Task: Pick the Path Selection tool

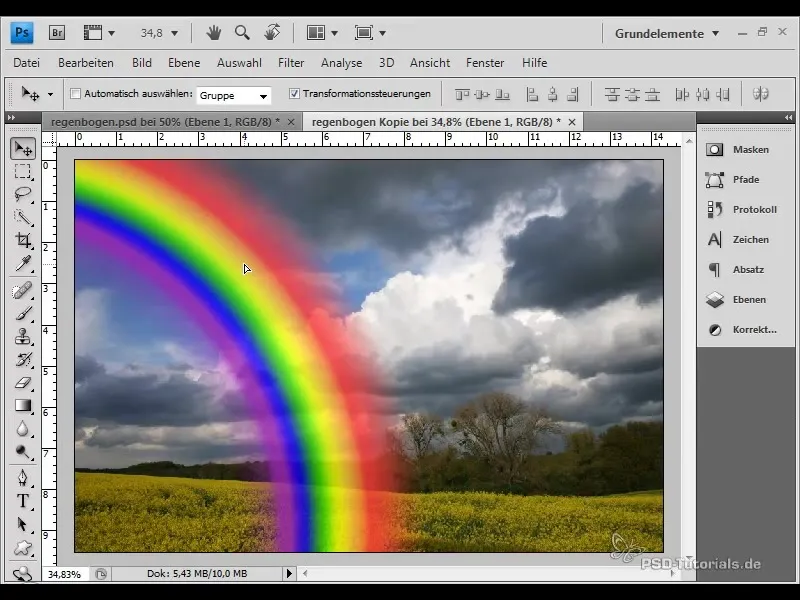Action: (x=23, y=524)
